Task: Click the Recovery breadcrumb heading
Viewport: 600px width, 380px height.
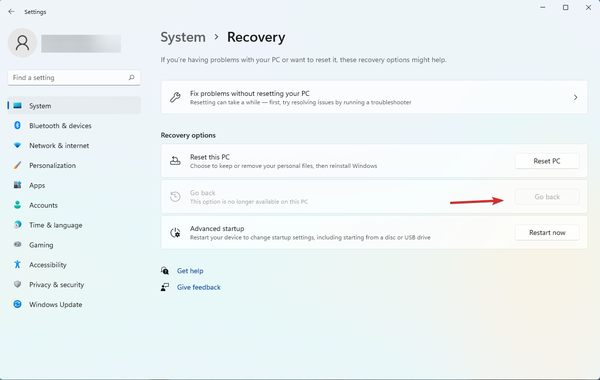Action: coord(256,37)
